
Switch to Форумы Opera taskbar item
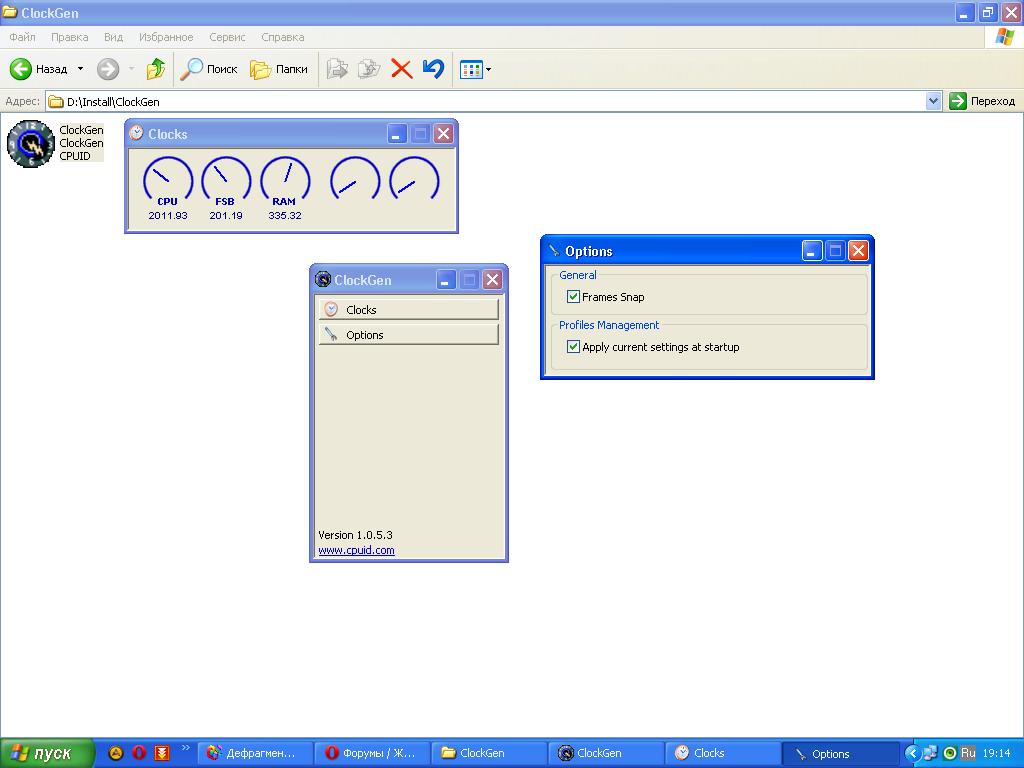[372, 753]
